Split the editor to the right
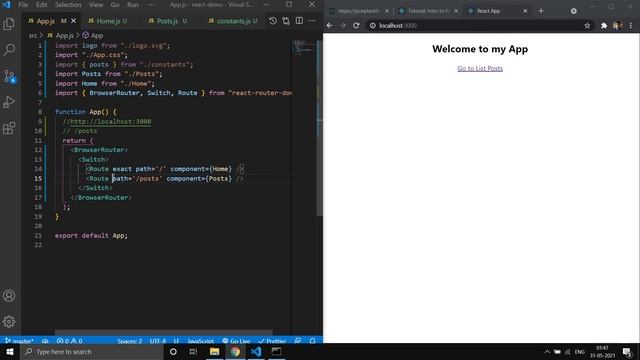The image size is (640, 360). (299, 20)
